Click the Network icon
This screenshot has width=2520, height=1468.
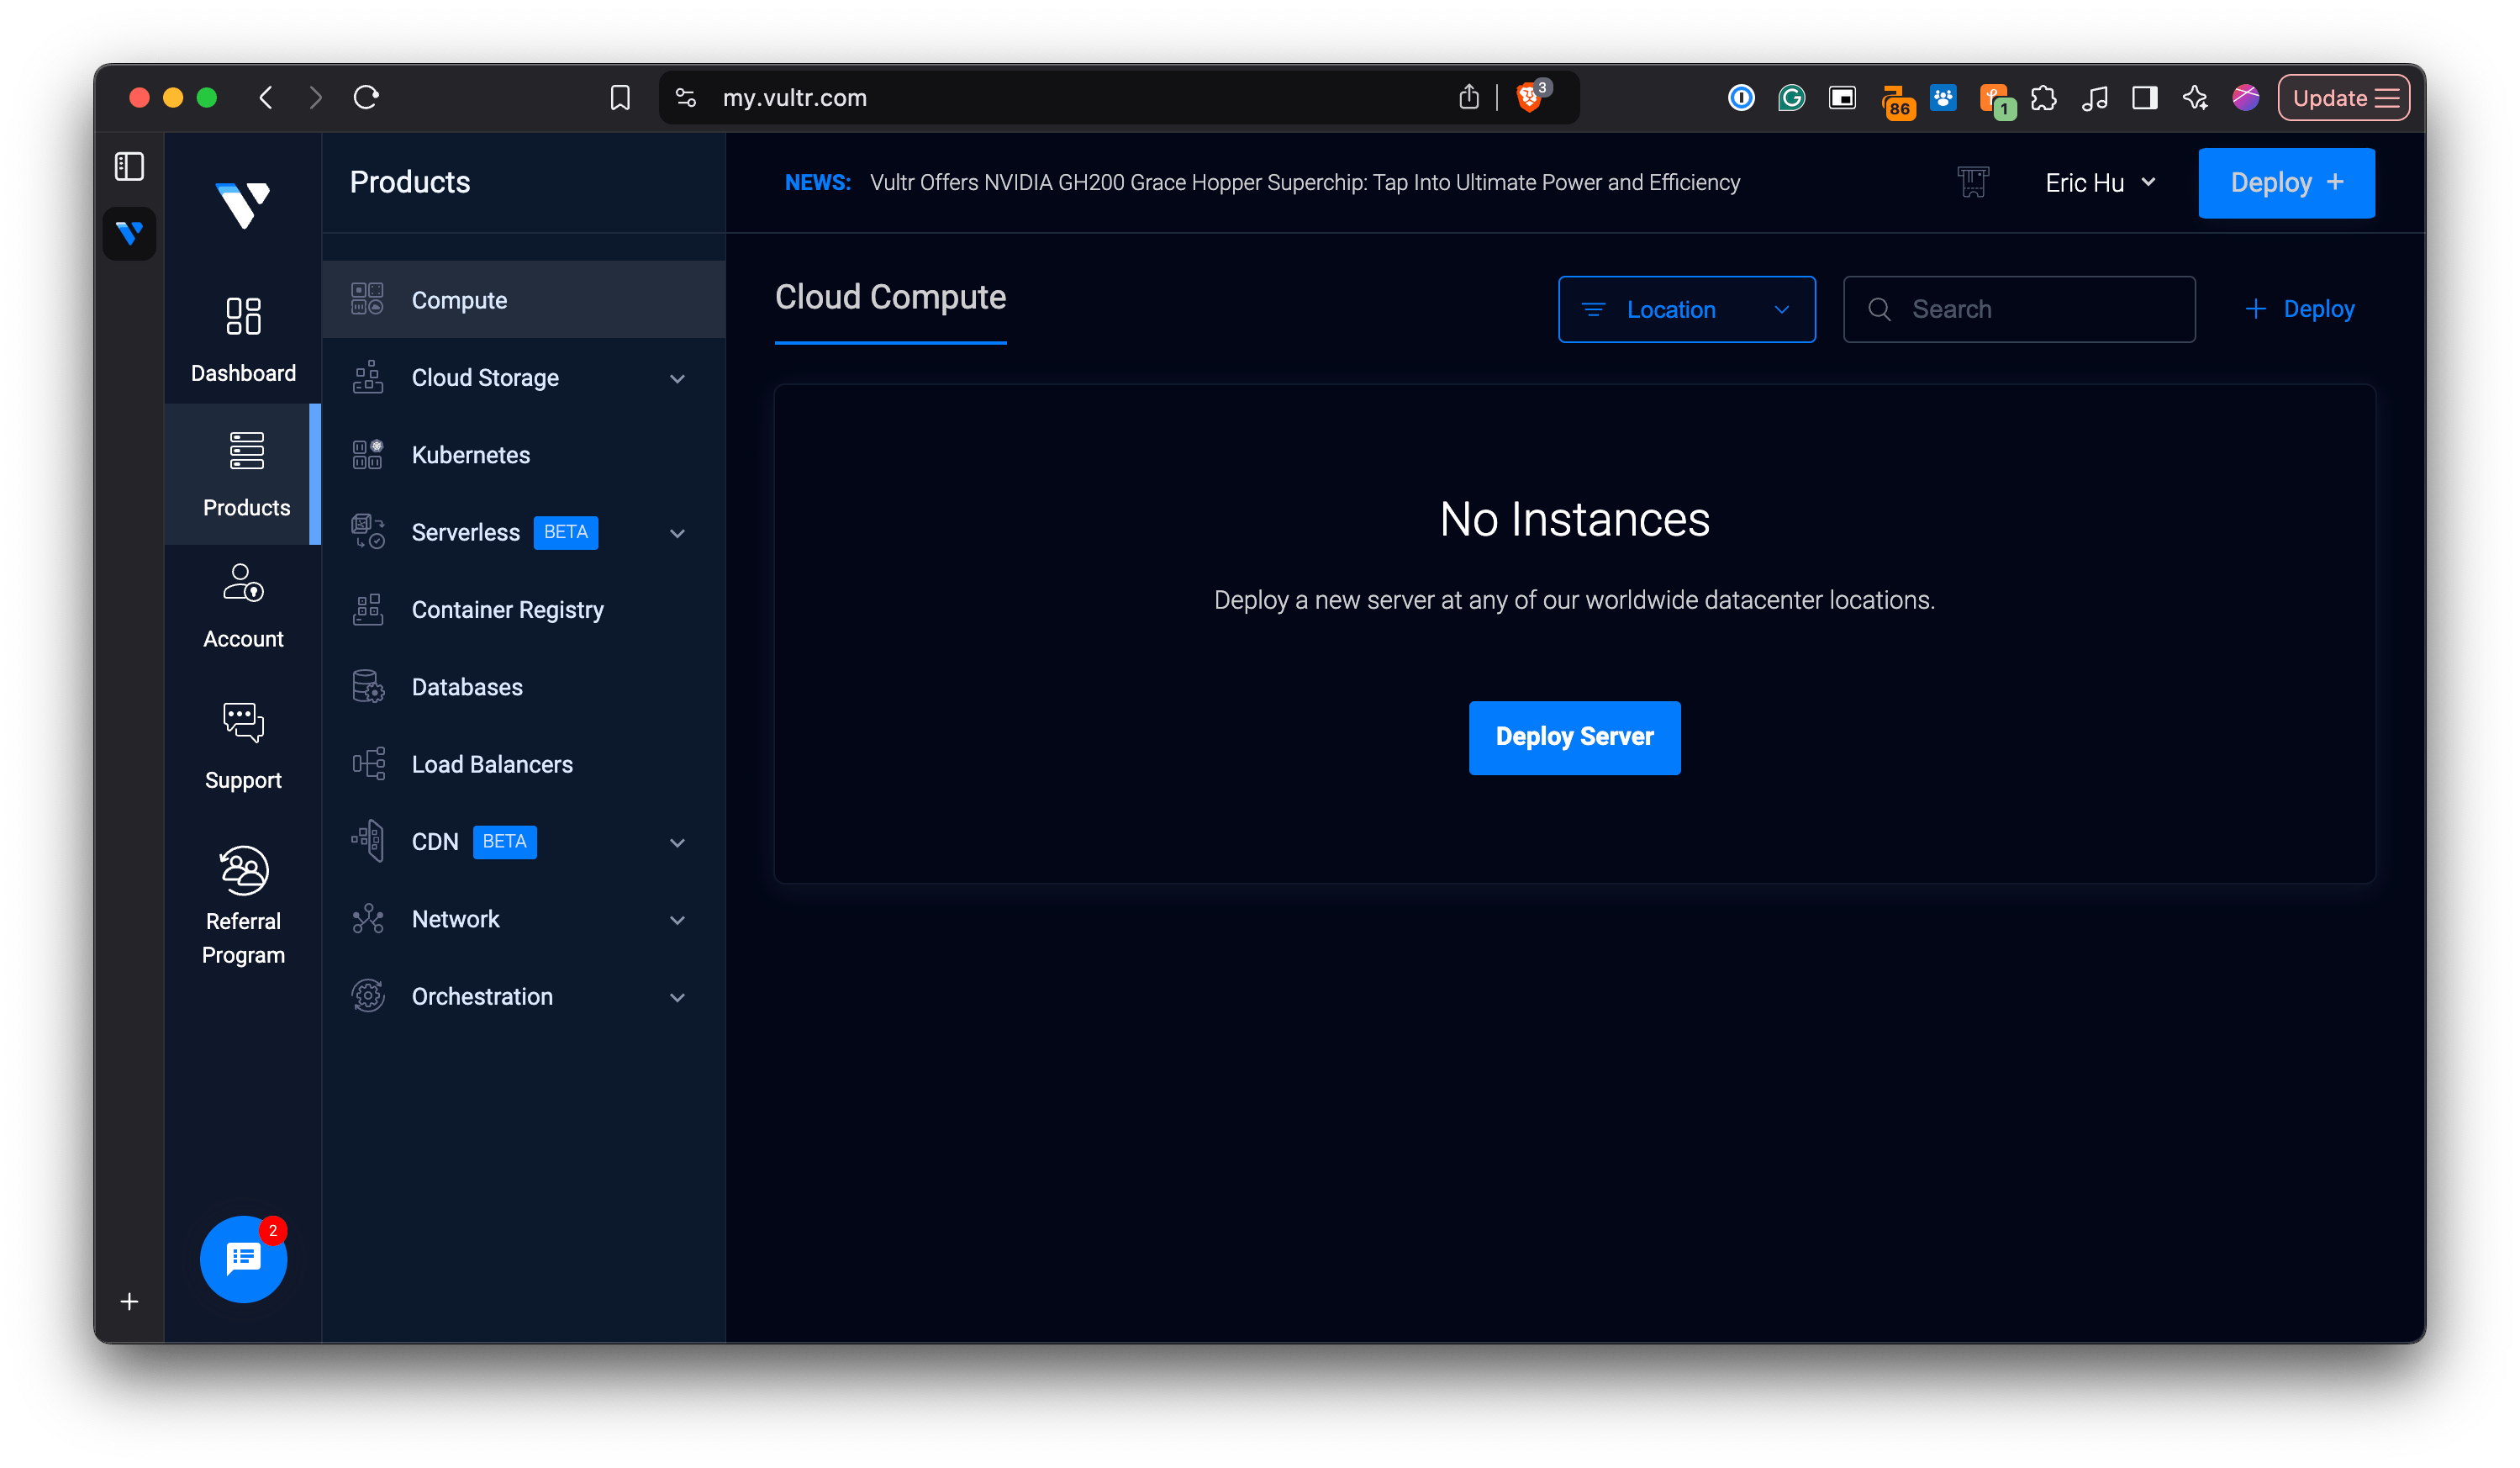367,919
